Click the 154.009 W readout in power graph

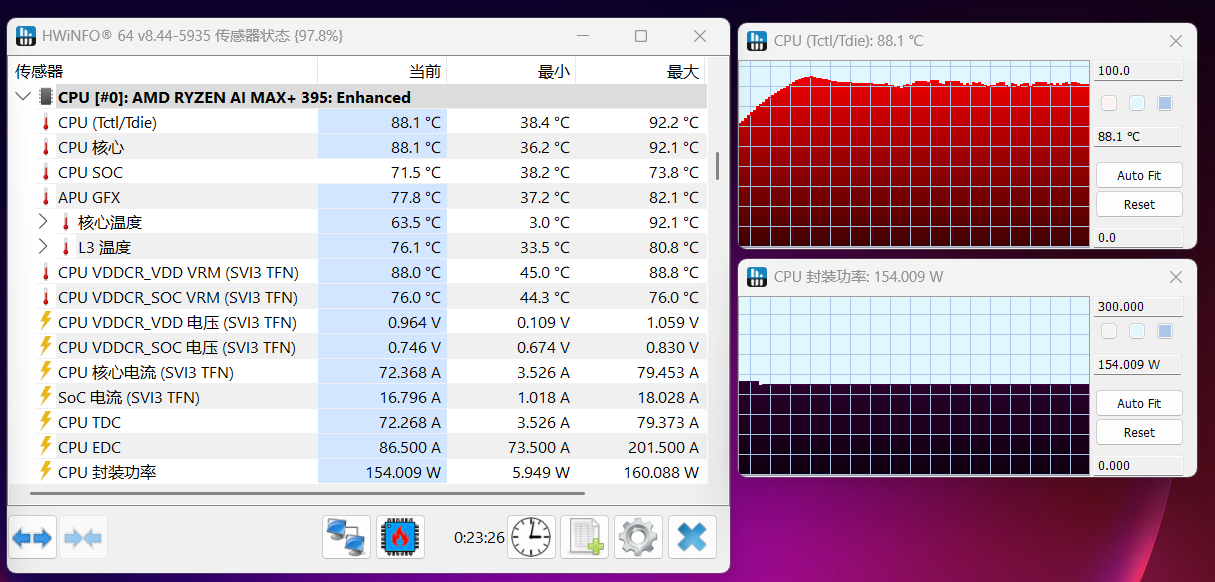[1138, 365]
